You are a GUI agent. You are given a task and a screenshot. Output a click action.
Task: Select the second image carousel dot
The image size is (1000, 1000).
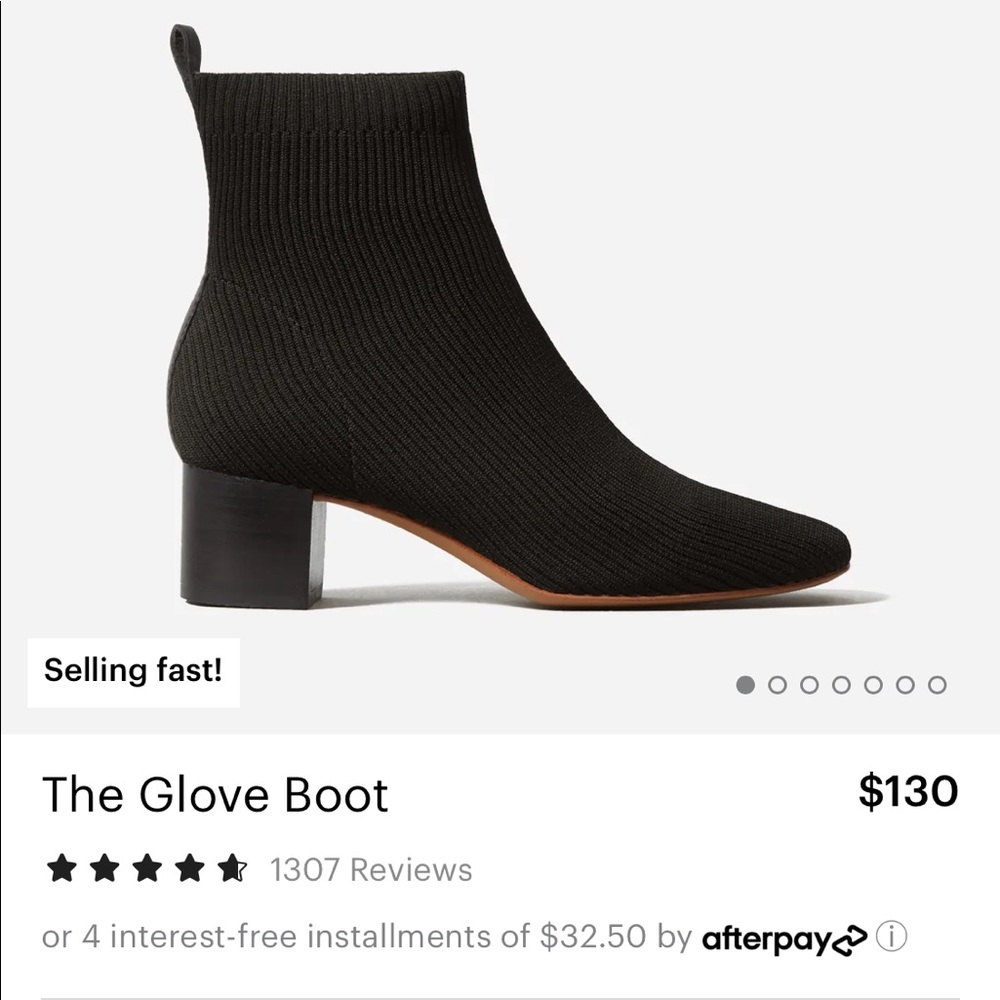(x=777, y=682)
